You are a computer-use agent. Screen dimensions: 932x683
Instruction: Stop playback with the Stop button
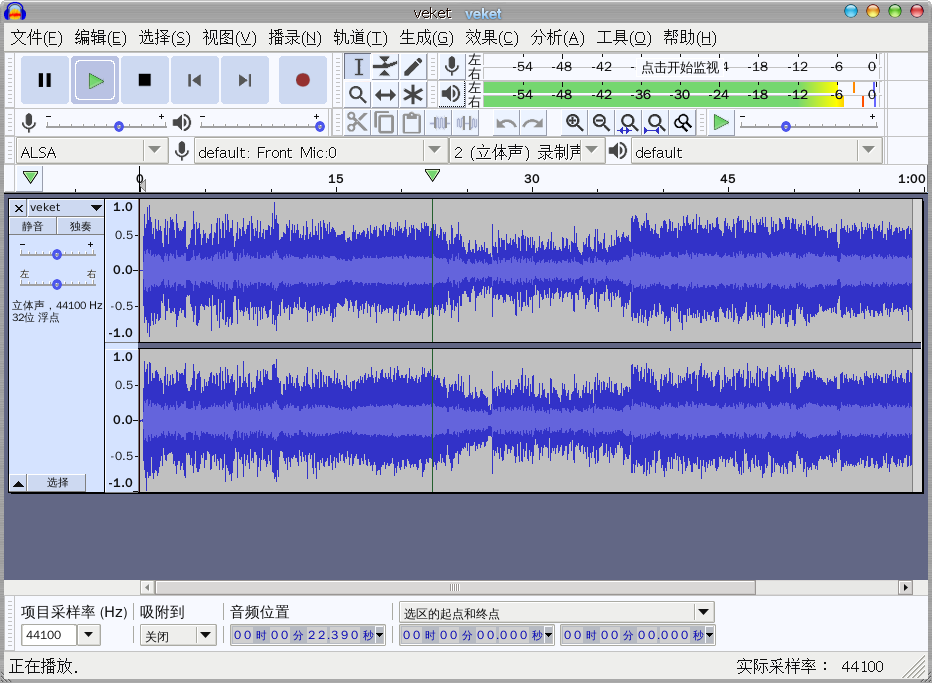point(144,80)
